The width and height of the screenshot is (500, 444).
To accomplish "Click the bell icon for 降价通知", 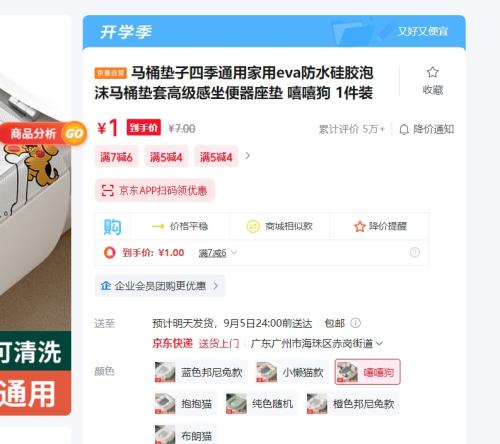I will coord(404,129).
